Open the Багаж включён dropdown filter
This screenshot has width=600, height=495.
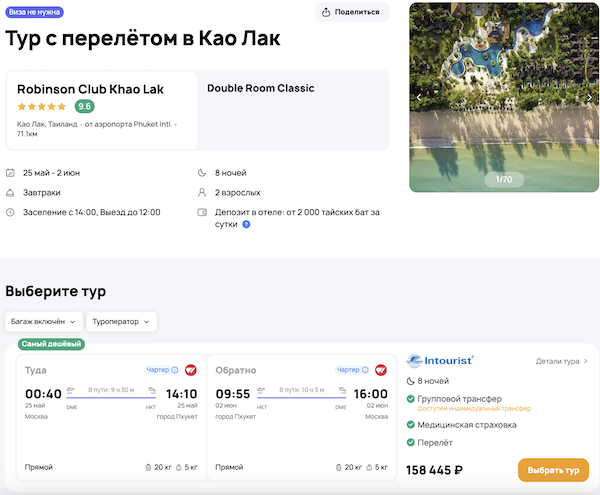(x=43, y=322)
